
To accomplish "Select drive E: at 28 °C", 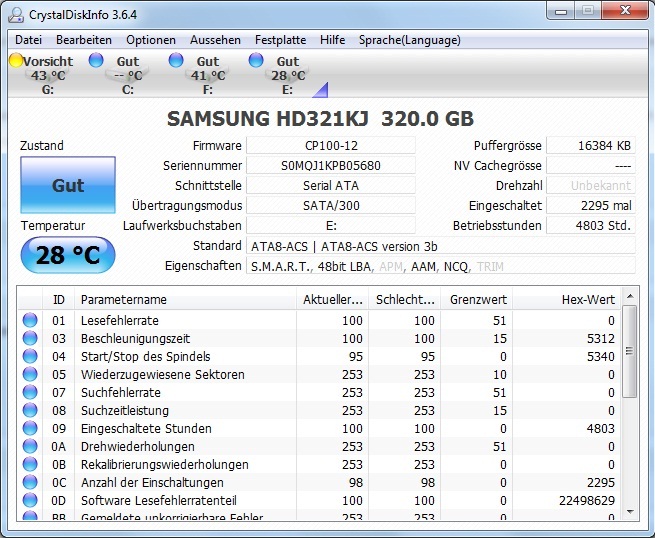I will [280, 74].
